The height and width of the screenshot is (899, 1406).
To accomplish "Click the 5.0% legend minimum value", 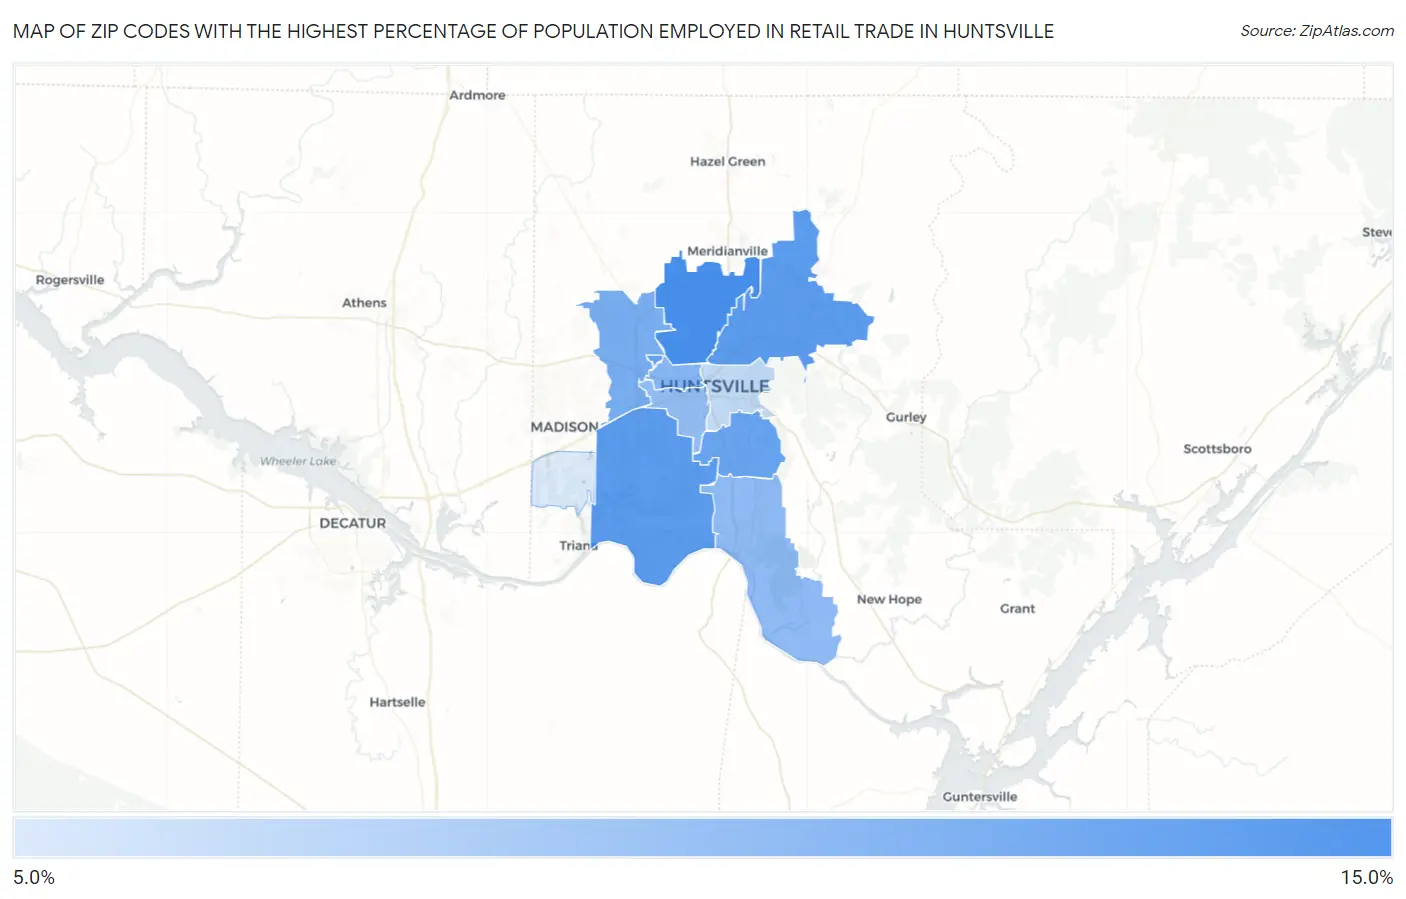I will pos(34,878).
